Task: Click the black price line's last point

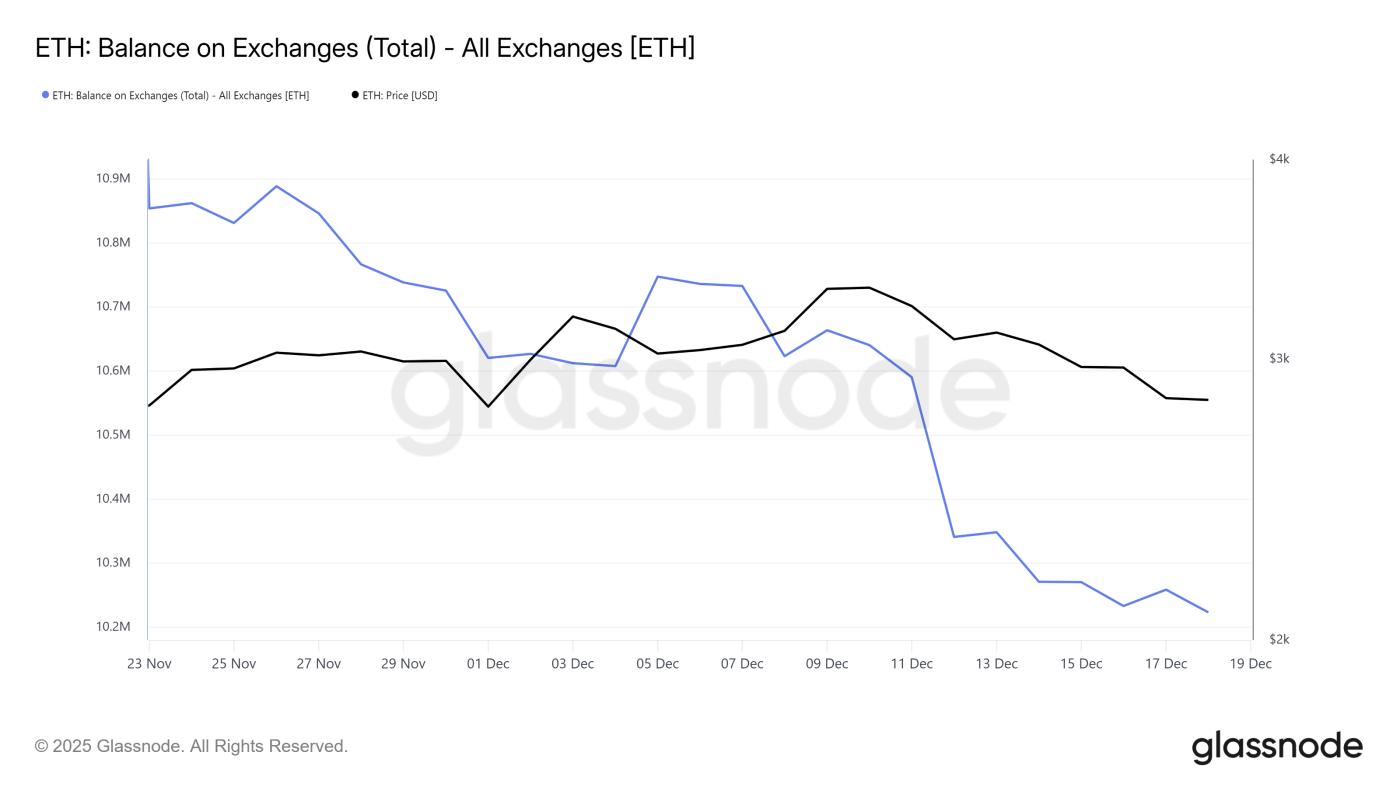Action: [1208, 400]
